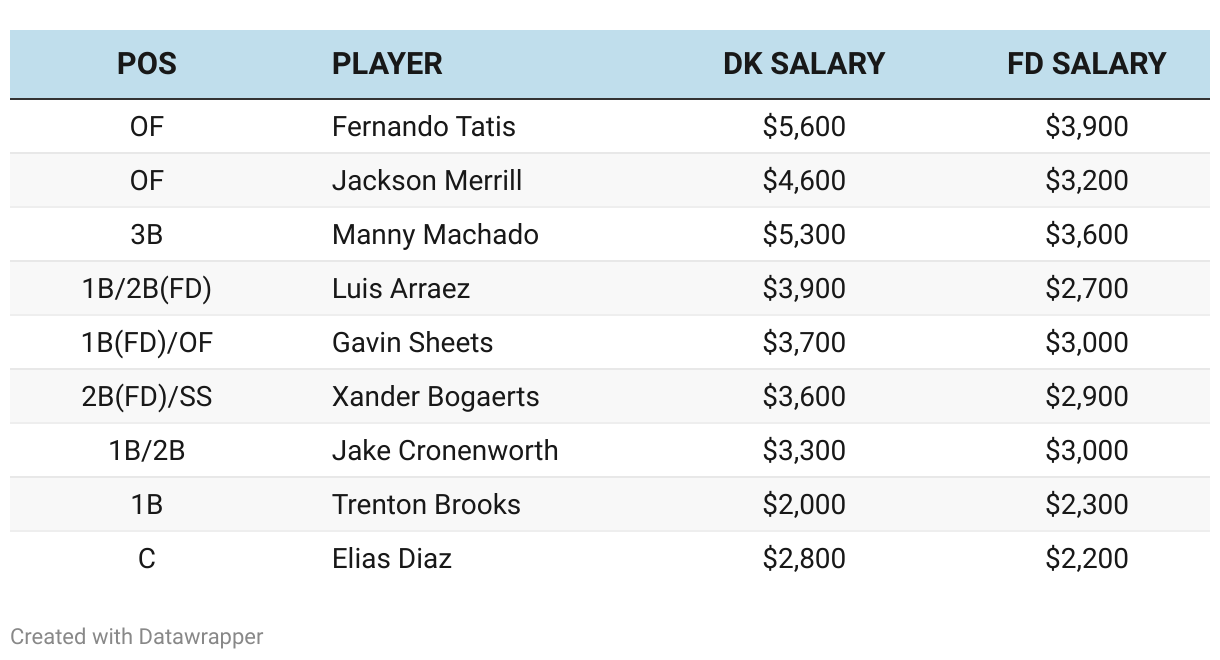
Task: Click Gavin Sheets in the table
Action: click(413, 343)
